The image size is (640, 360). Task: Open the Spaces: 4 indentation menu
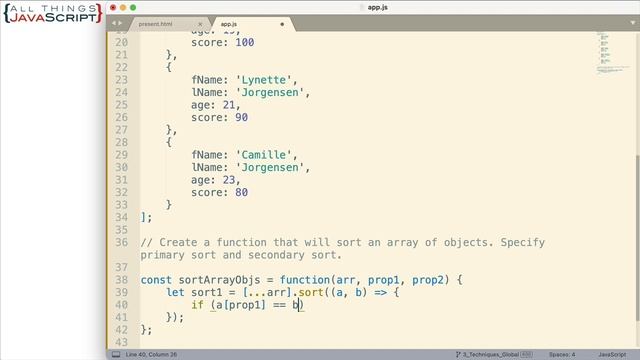coord(562,354)
